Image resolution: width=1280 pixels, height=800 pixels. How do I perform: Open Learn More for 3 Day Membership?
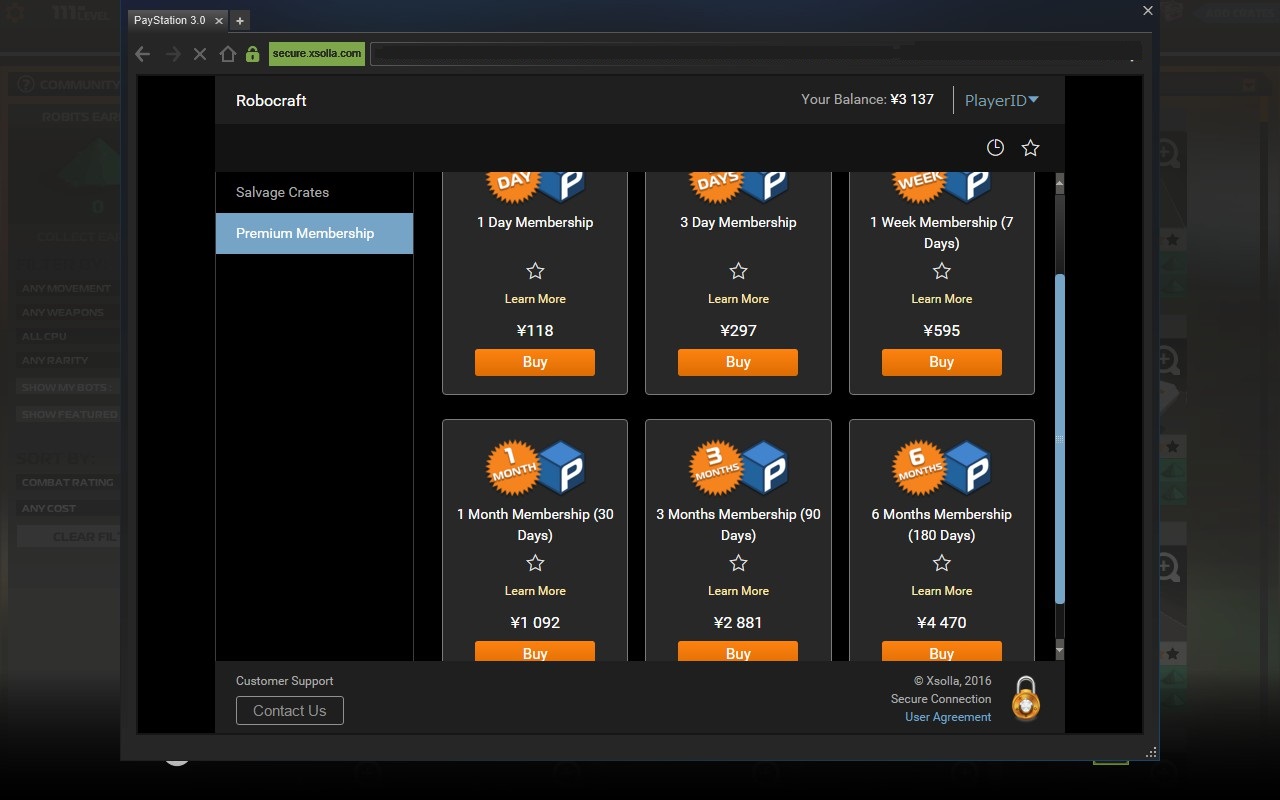pos(738,299)
